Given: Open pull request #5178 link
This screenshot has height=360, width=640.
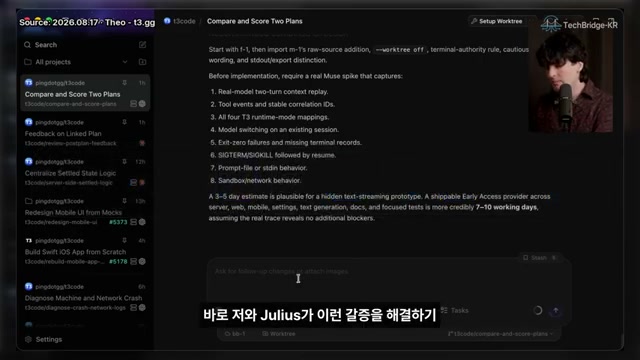Looking at the screenshot, I should coord(118,262).
